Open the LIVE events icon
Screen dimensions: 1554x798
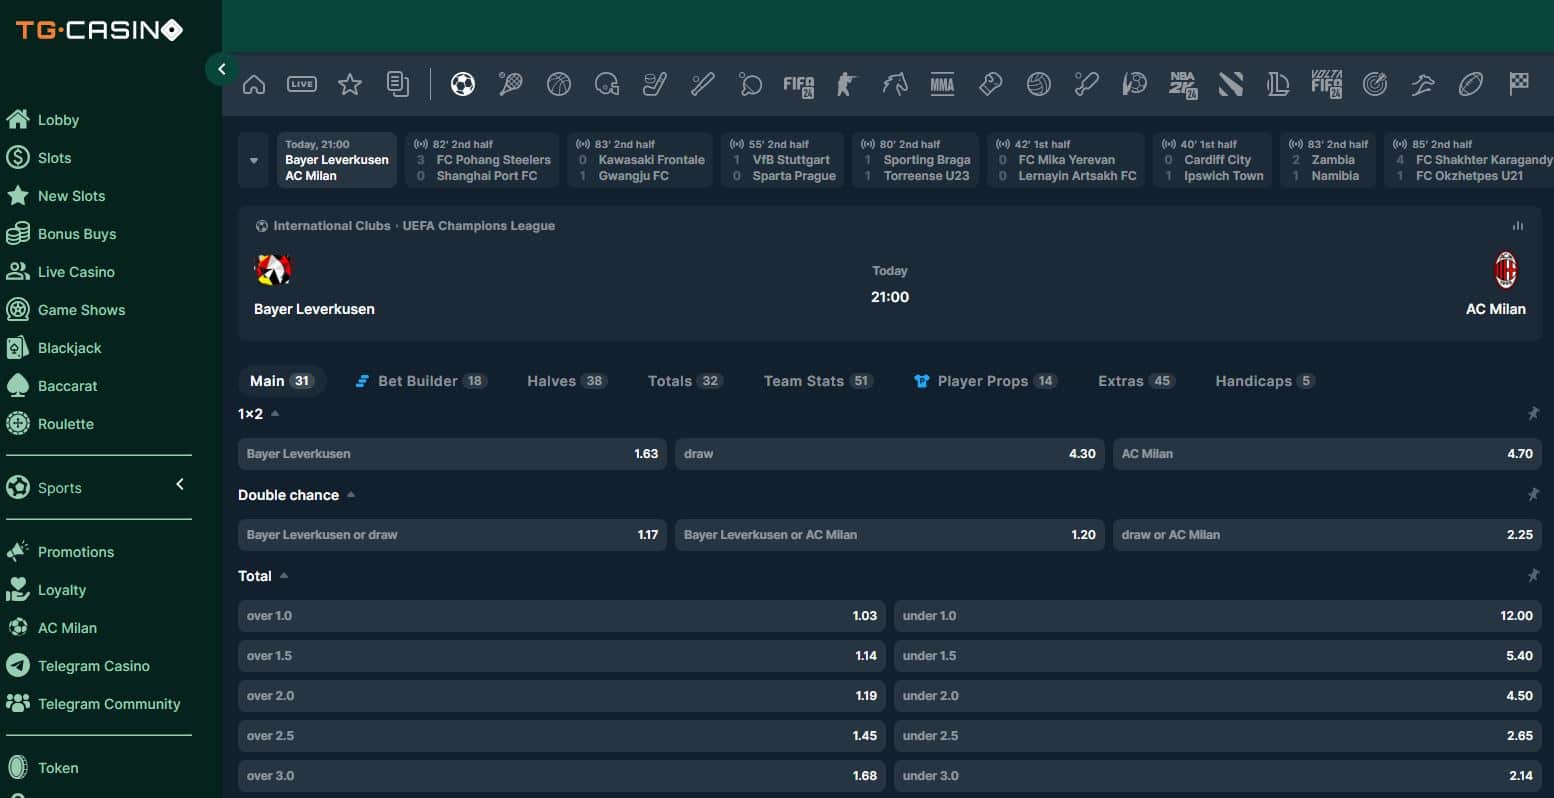(x=302, y=85)
